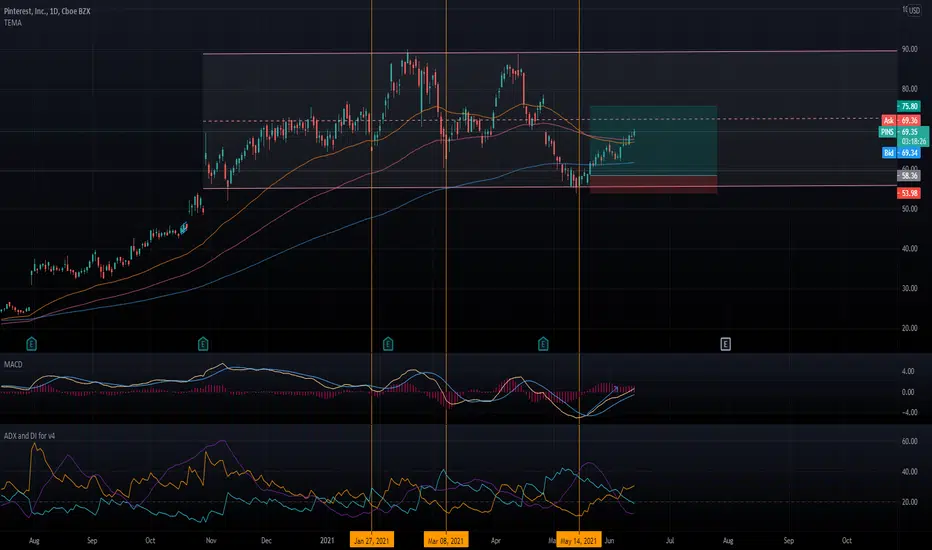The image size is (932, 550).
Task: Select the ADX and DI for v4 label
Action: [x=30, y=435]
